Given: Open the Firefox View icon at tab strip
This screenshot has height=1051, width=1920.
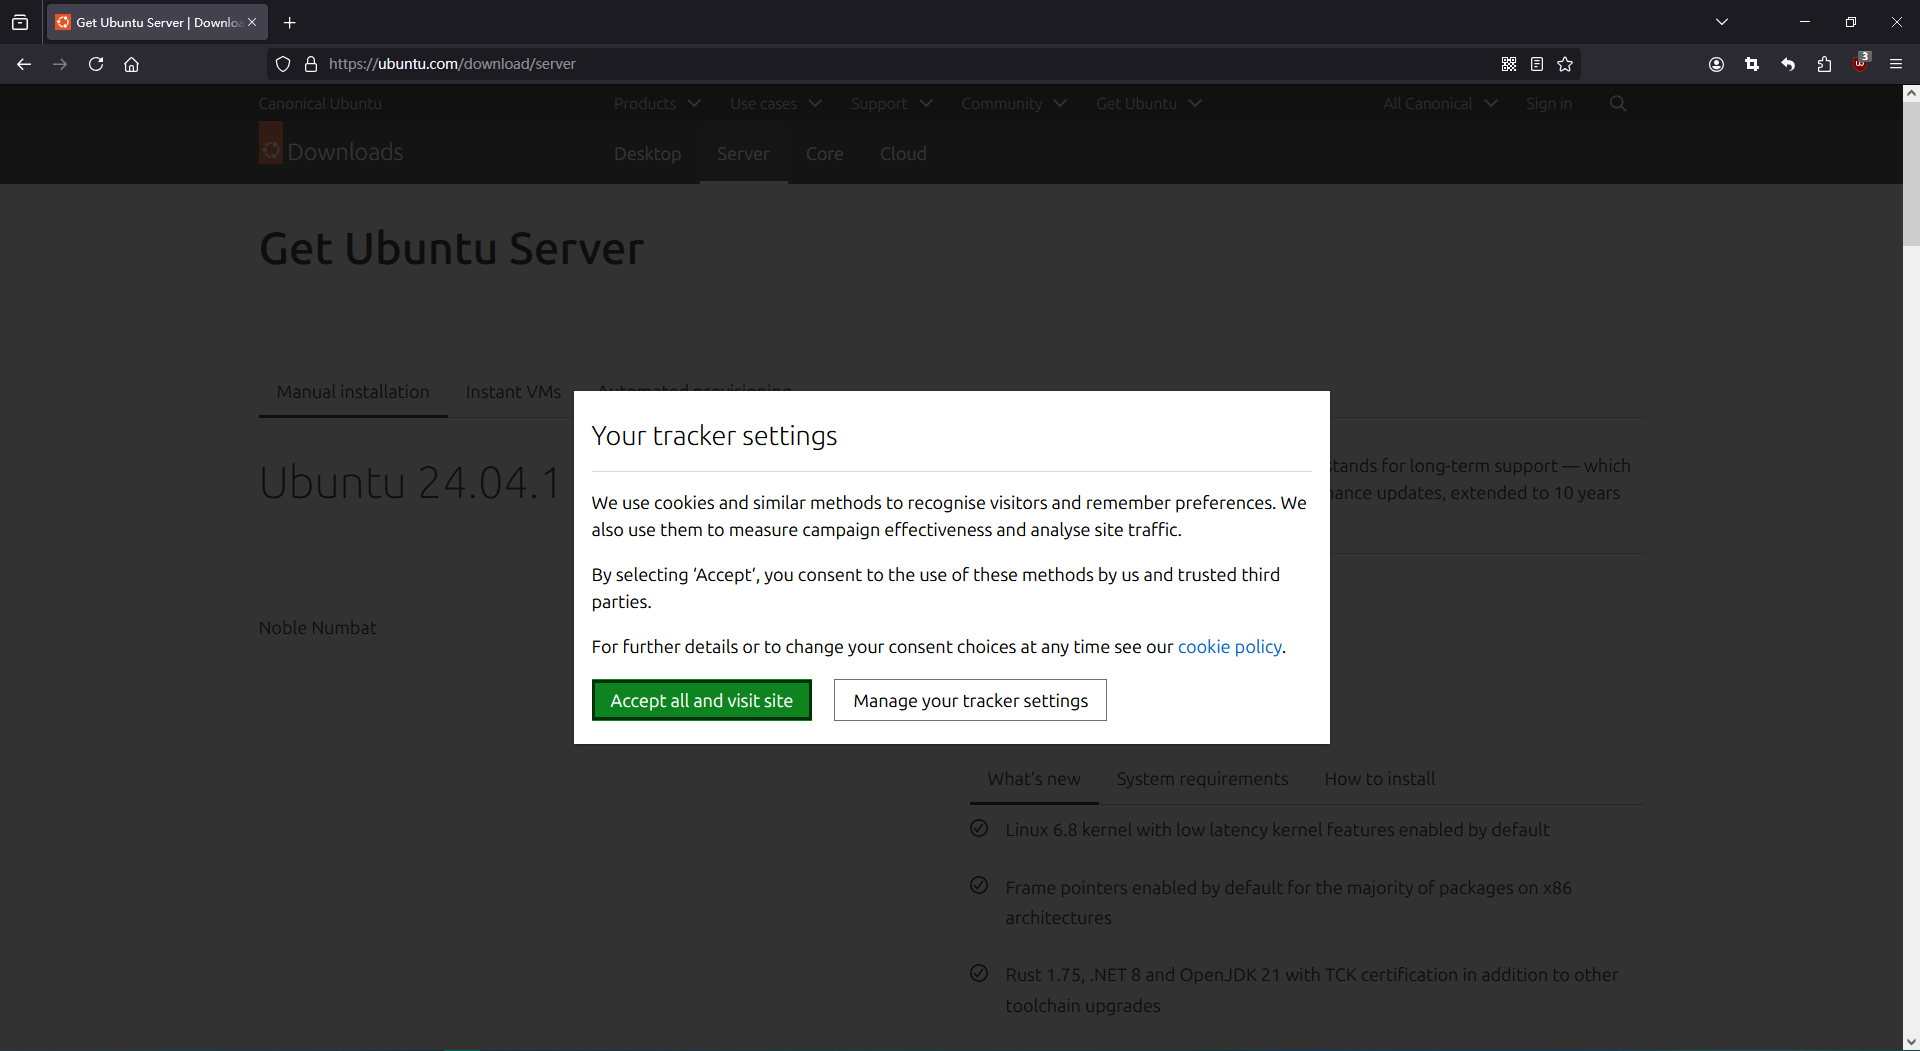Looking at the screenshot, I should tap(20, 22).
